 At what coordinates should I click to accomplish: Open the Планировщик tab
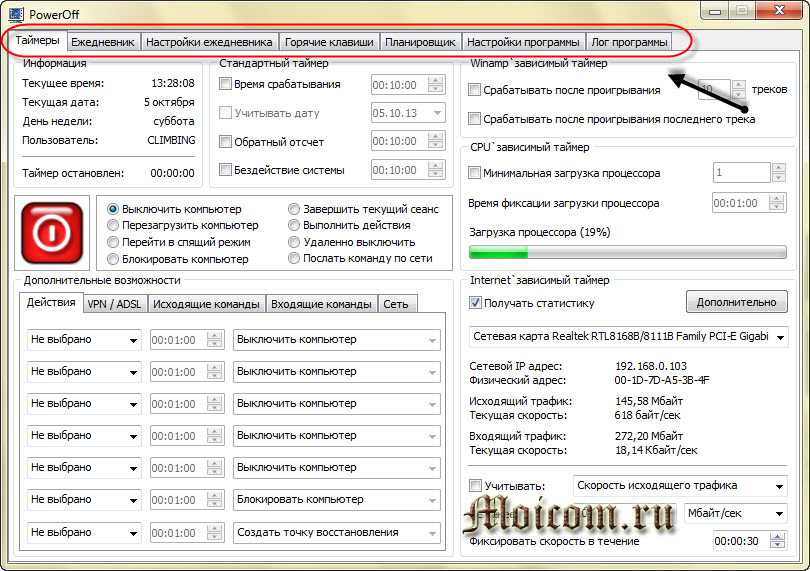click(x=420, y=42)
